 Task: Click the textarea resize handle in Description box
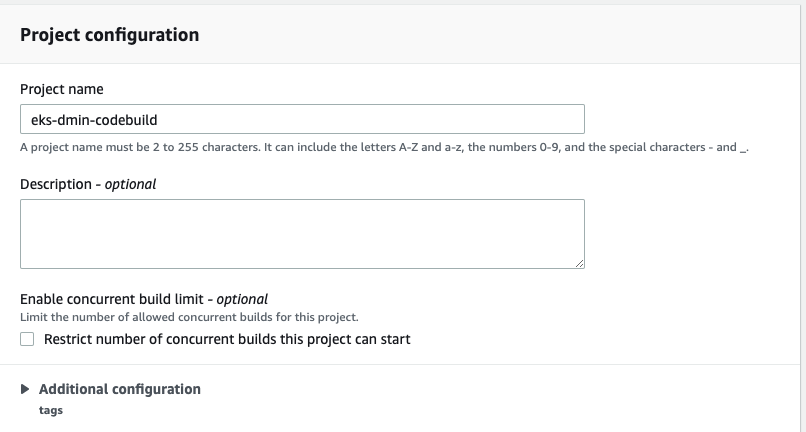tap(579, 263)
